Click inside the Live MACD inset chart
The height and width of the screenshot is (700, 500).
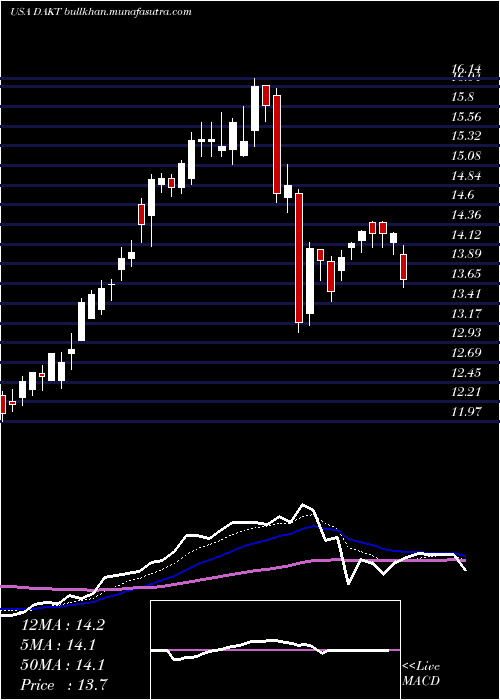275,650
